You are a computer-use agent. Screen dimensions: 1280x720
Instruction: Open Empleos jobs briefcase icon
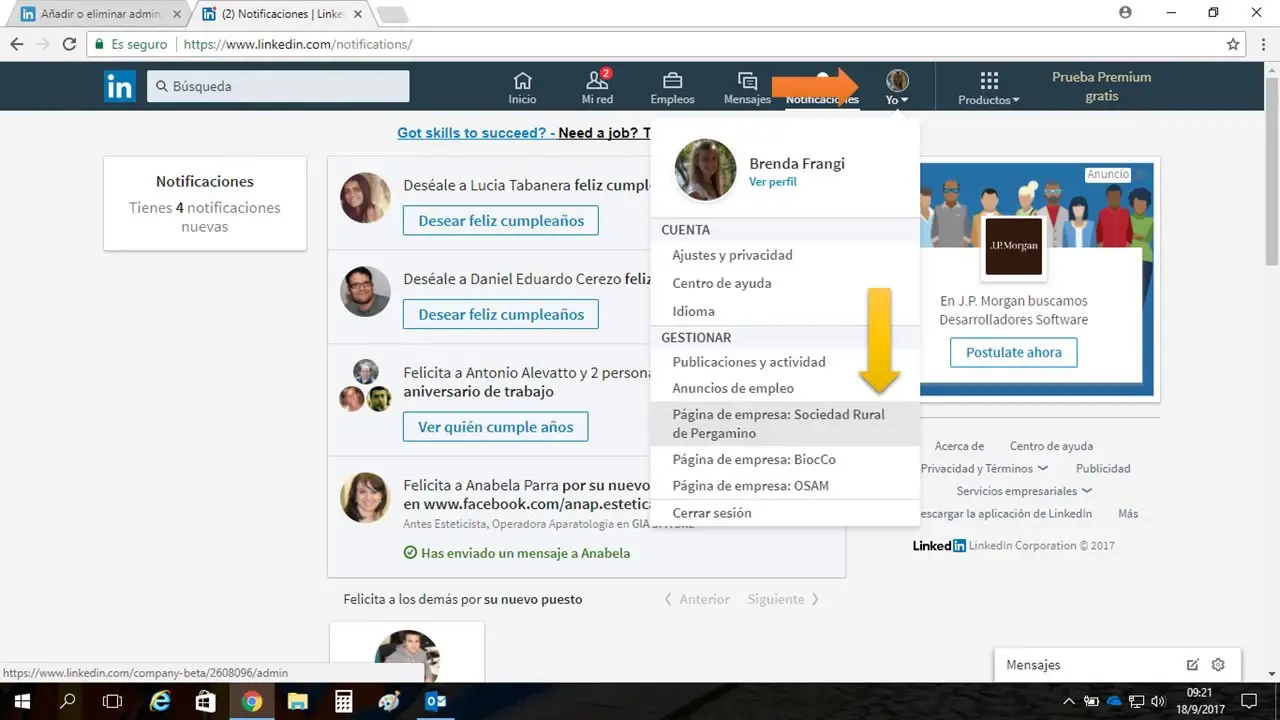[x=672, y=88]
